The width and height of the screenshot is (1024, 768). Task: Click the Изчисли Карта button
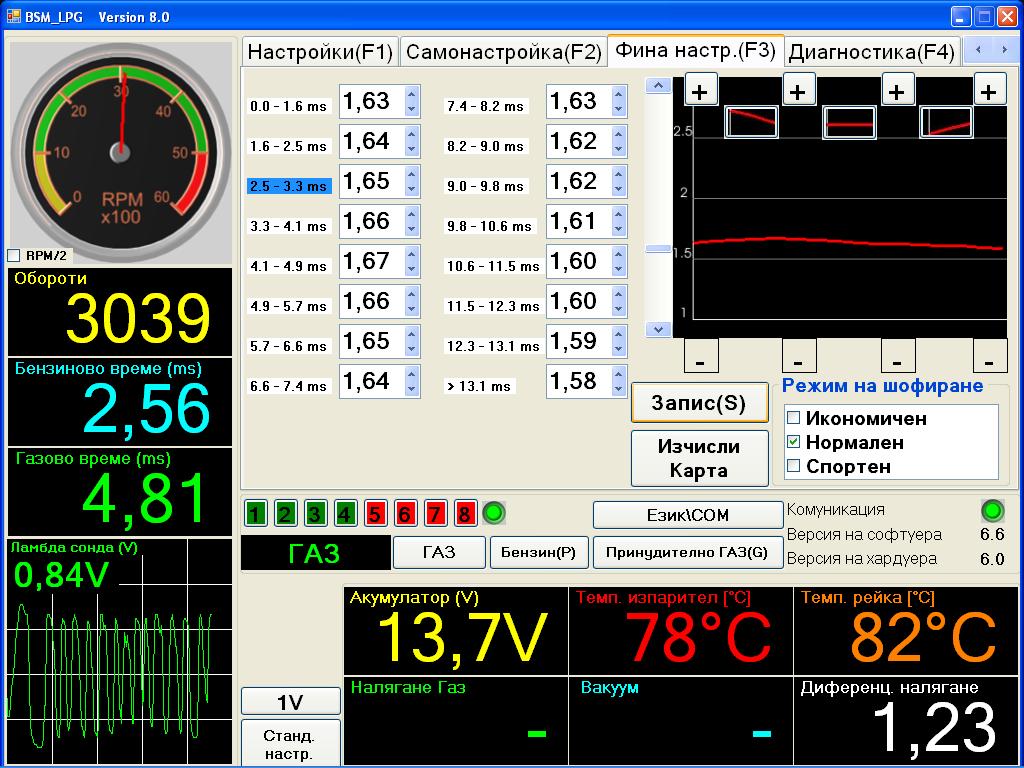point(700,458)
